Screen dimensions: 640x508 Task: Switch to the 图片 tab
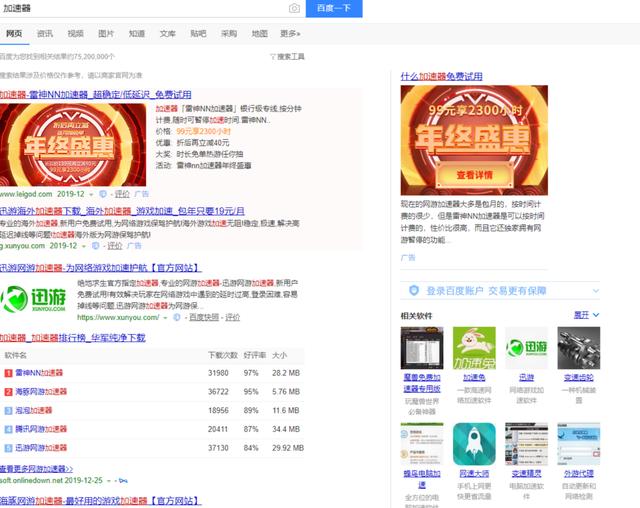coord(106,33)
